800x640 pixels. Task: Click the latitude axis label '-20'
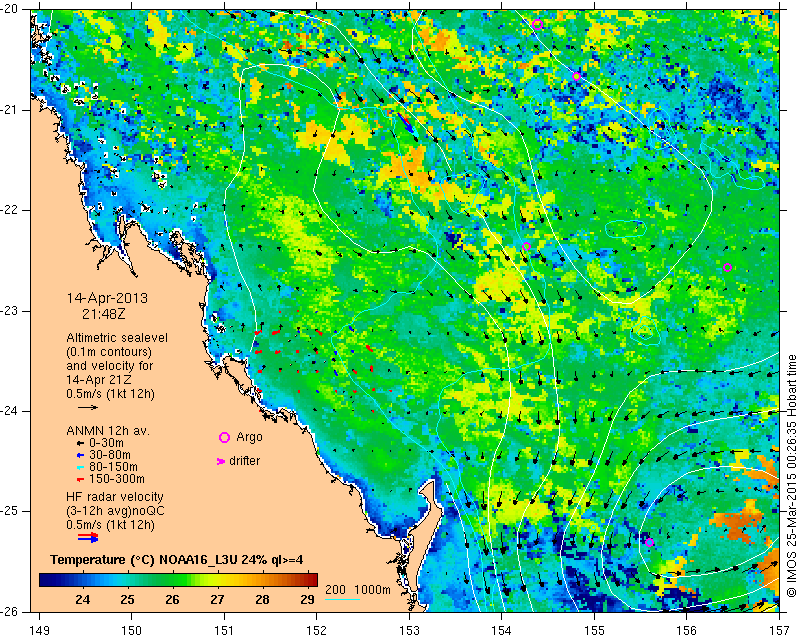click(x=9, y=9)
